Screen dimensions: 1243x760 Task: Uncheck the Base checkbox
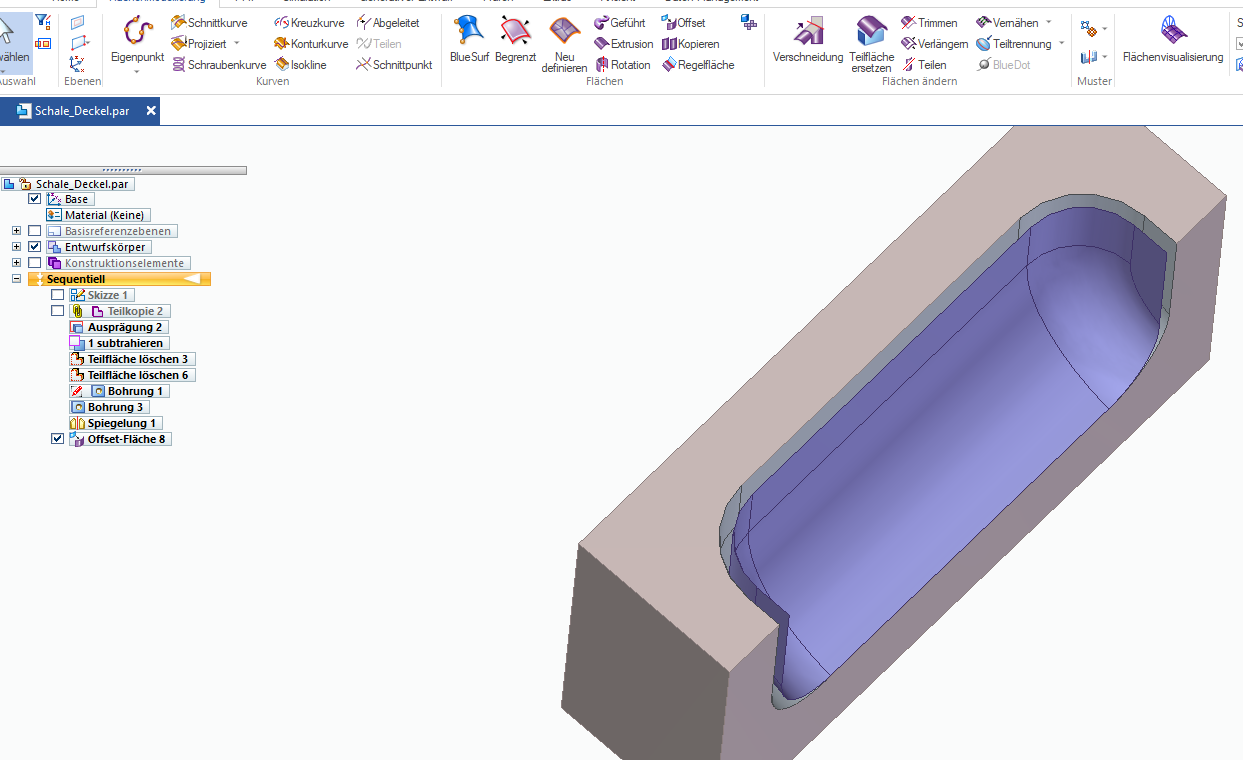(x=35, y=199)
